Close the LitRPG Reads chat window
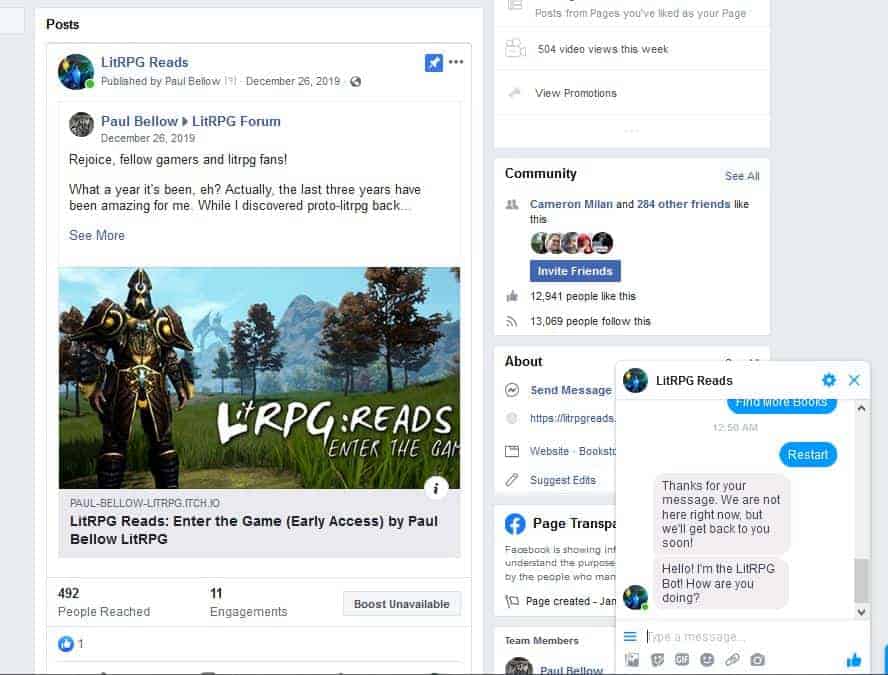This screenshot has width=888, height=675. pos(854,380)
